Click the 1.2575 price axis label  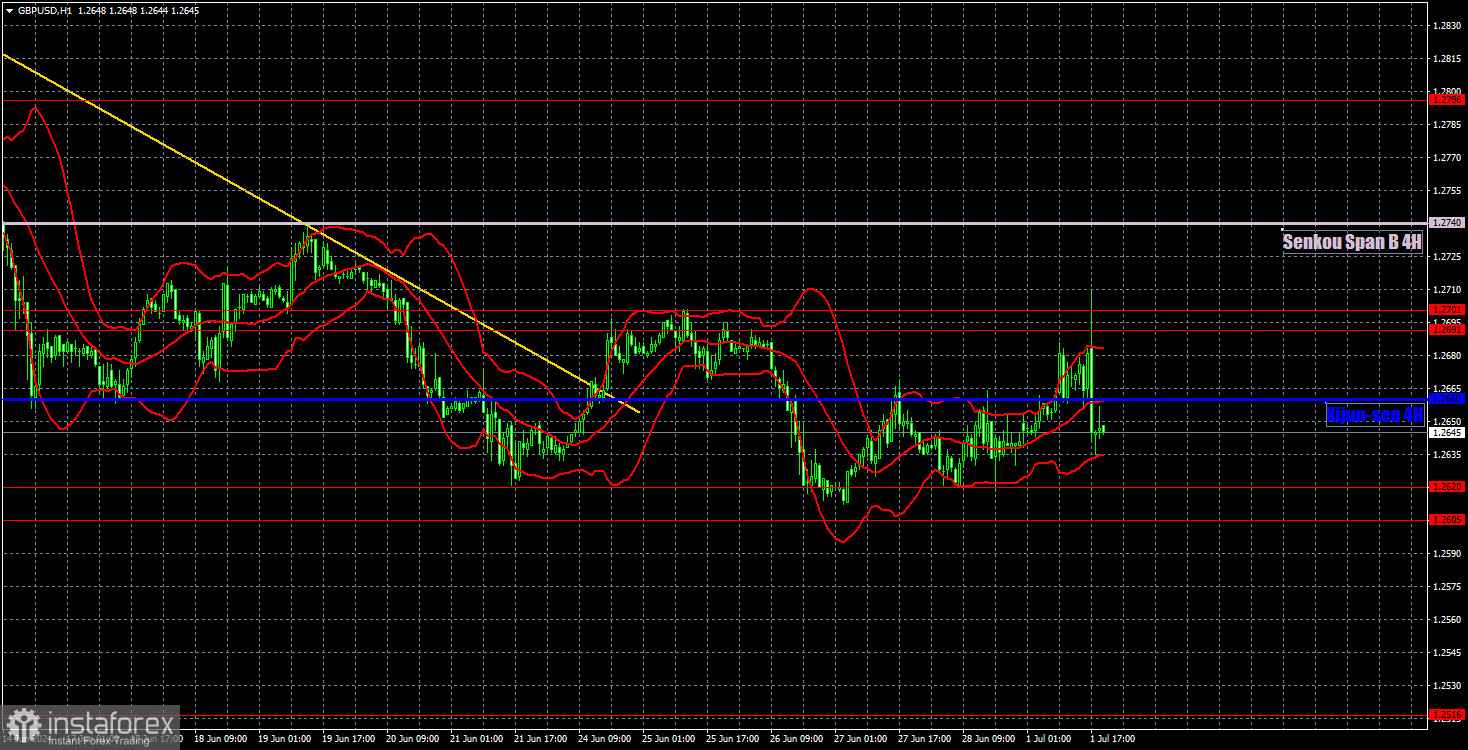click(1446, 587)
